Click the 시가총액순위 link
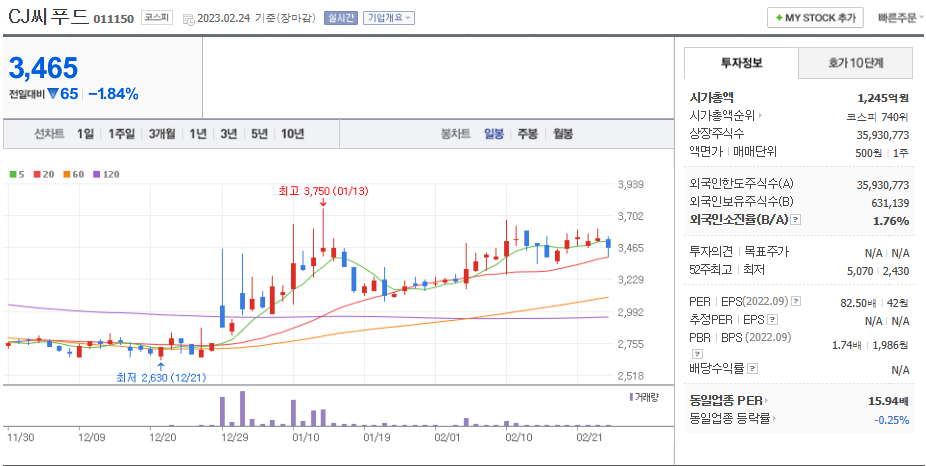The width and height of the screenshot is (926, 466). point(722,116)
